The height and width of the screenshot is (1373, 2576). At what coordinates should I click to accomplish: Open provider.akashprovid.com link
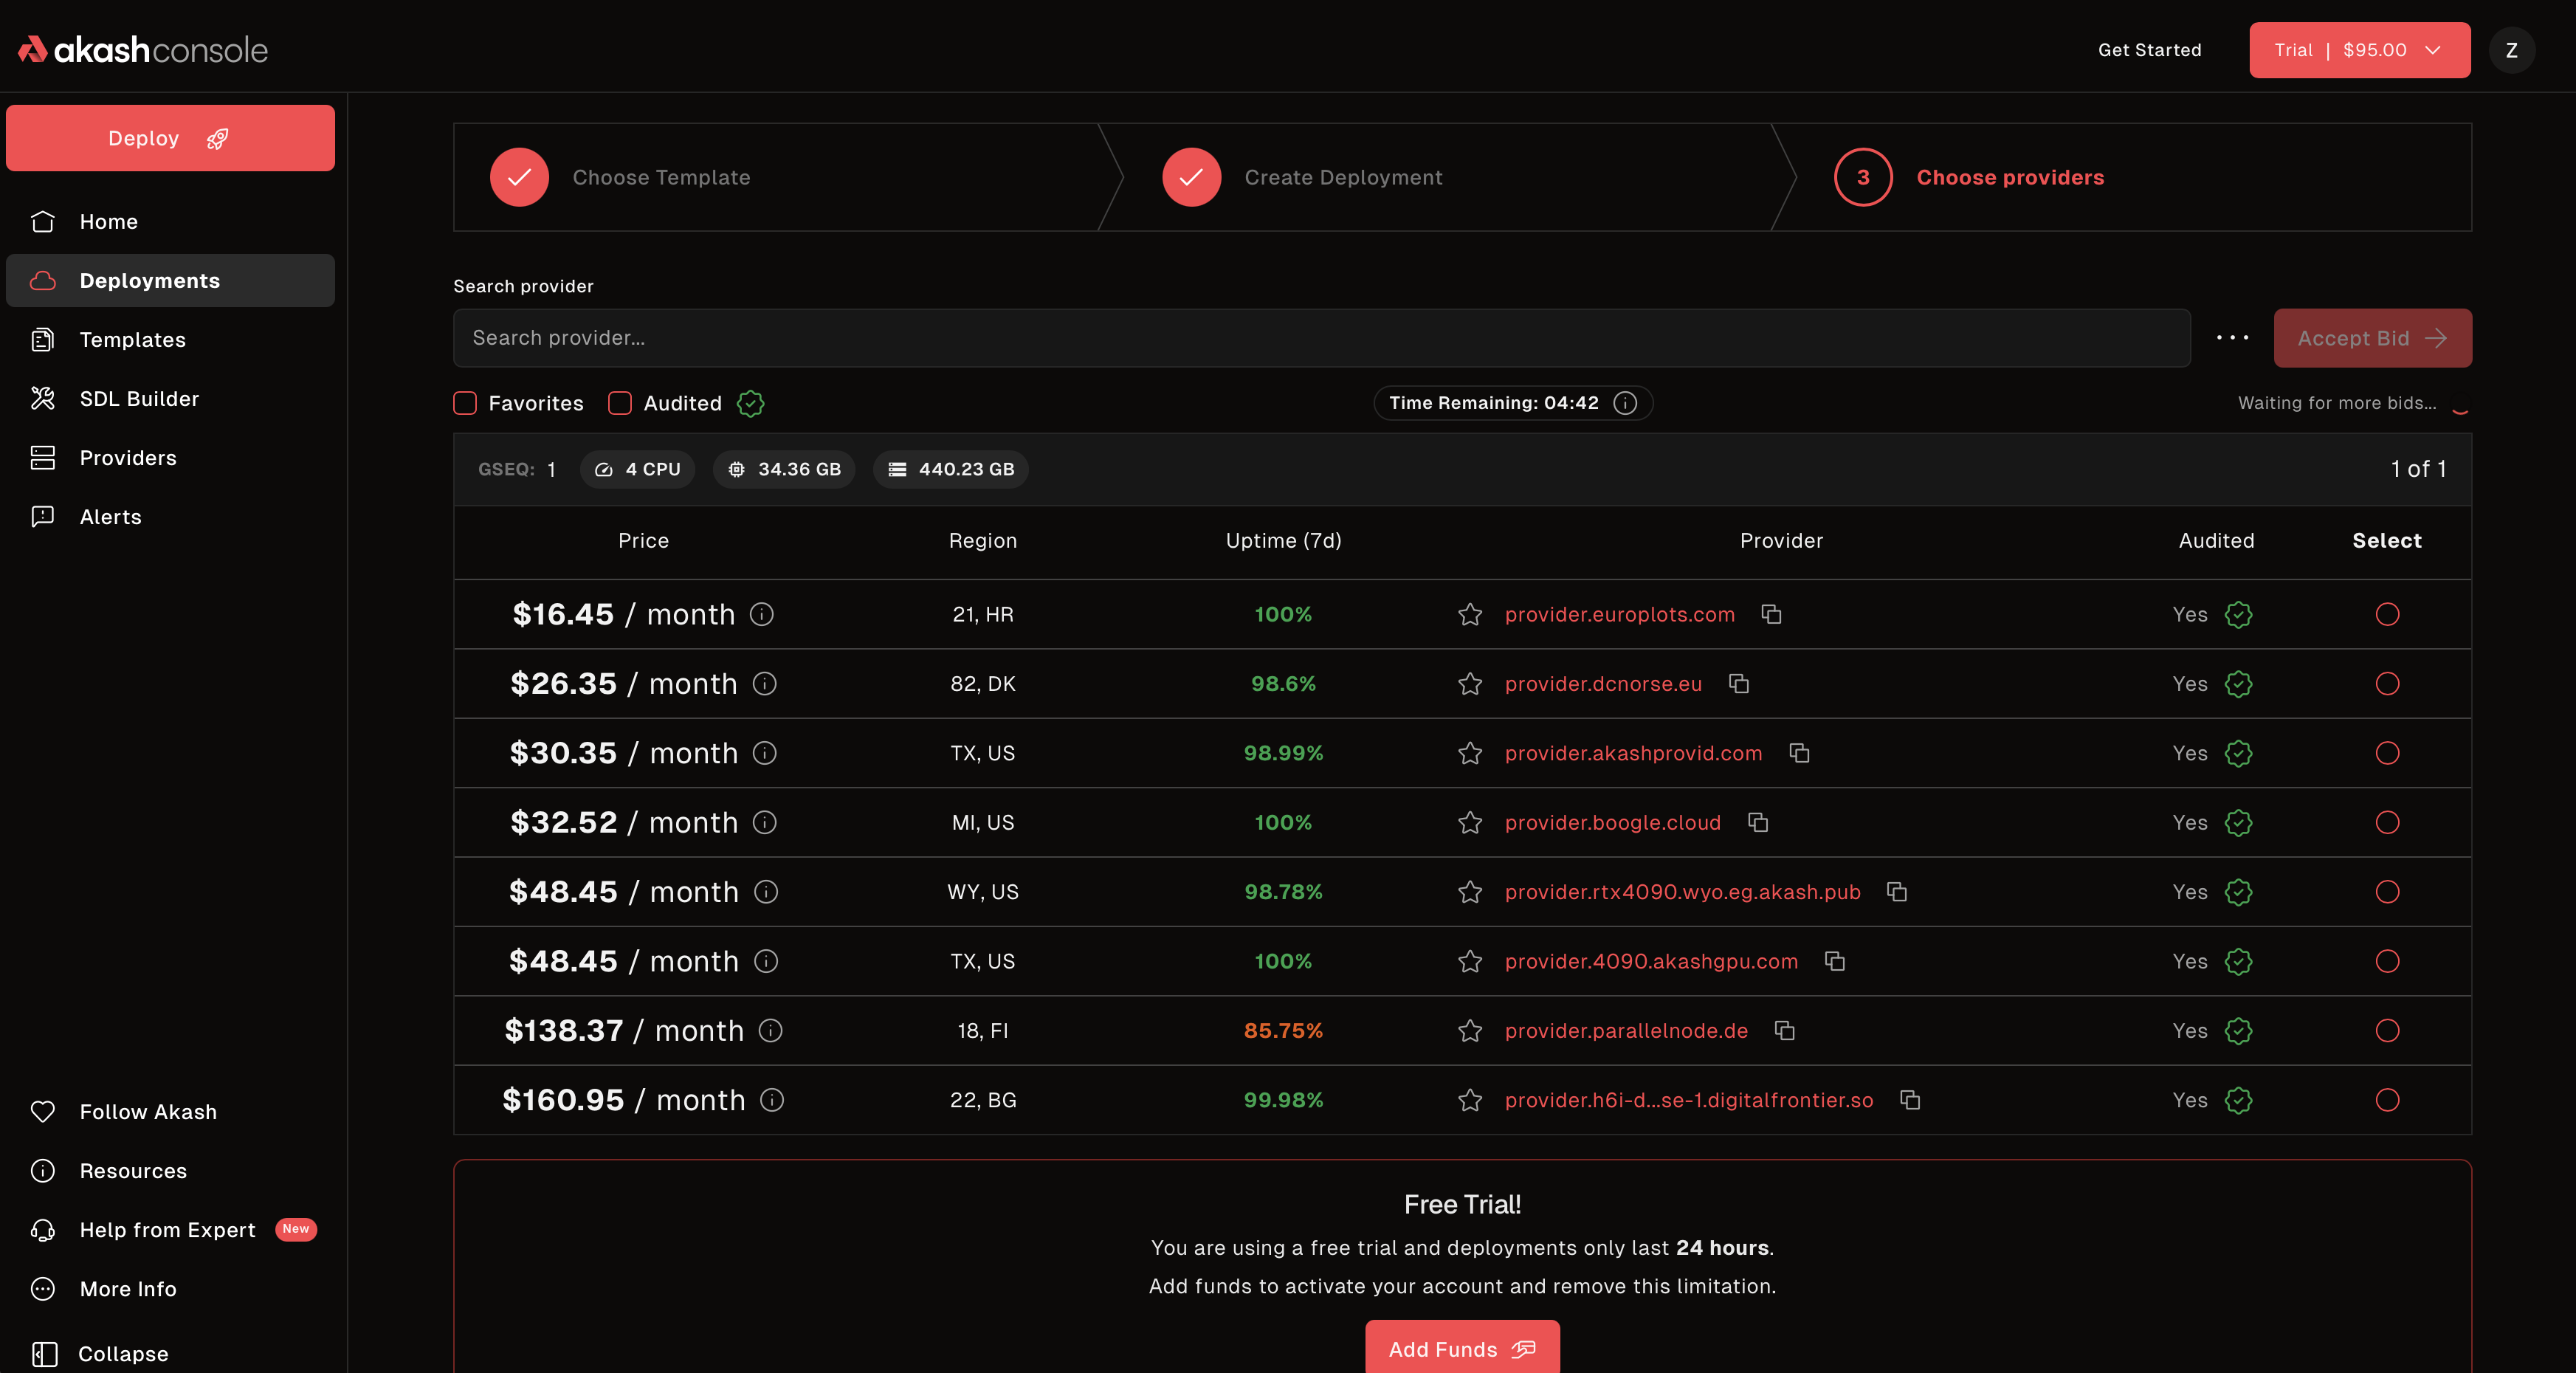coord(1633,753)
